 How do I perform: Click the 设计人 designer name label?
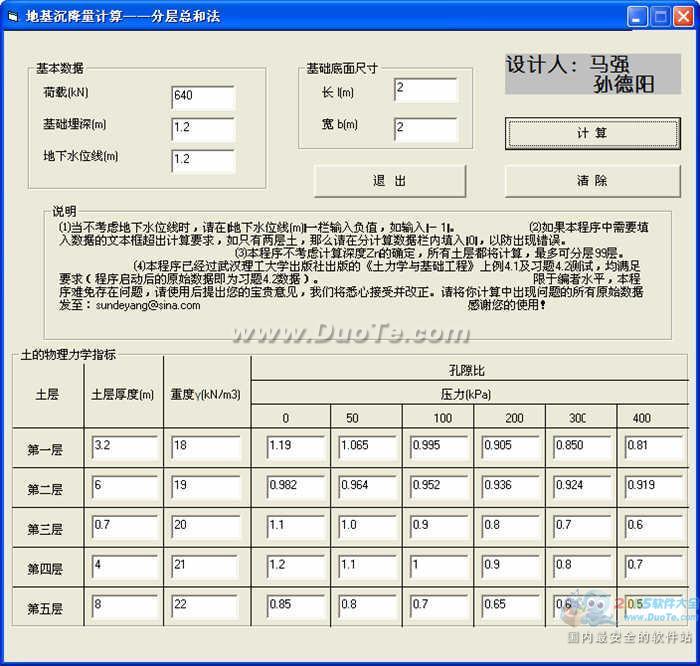(592, 74)
